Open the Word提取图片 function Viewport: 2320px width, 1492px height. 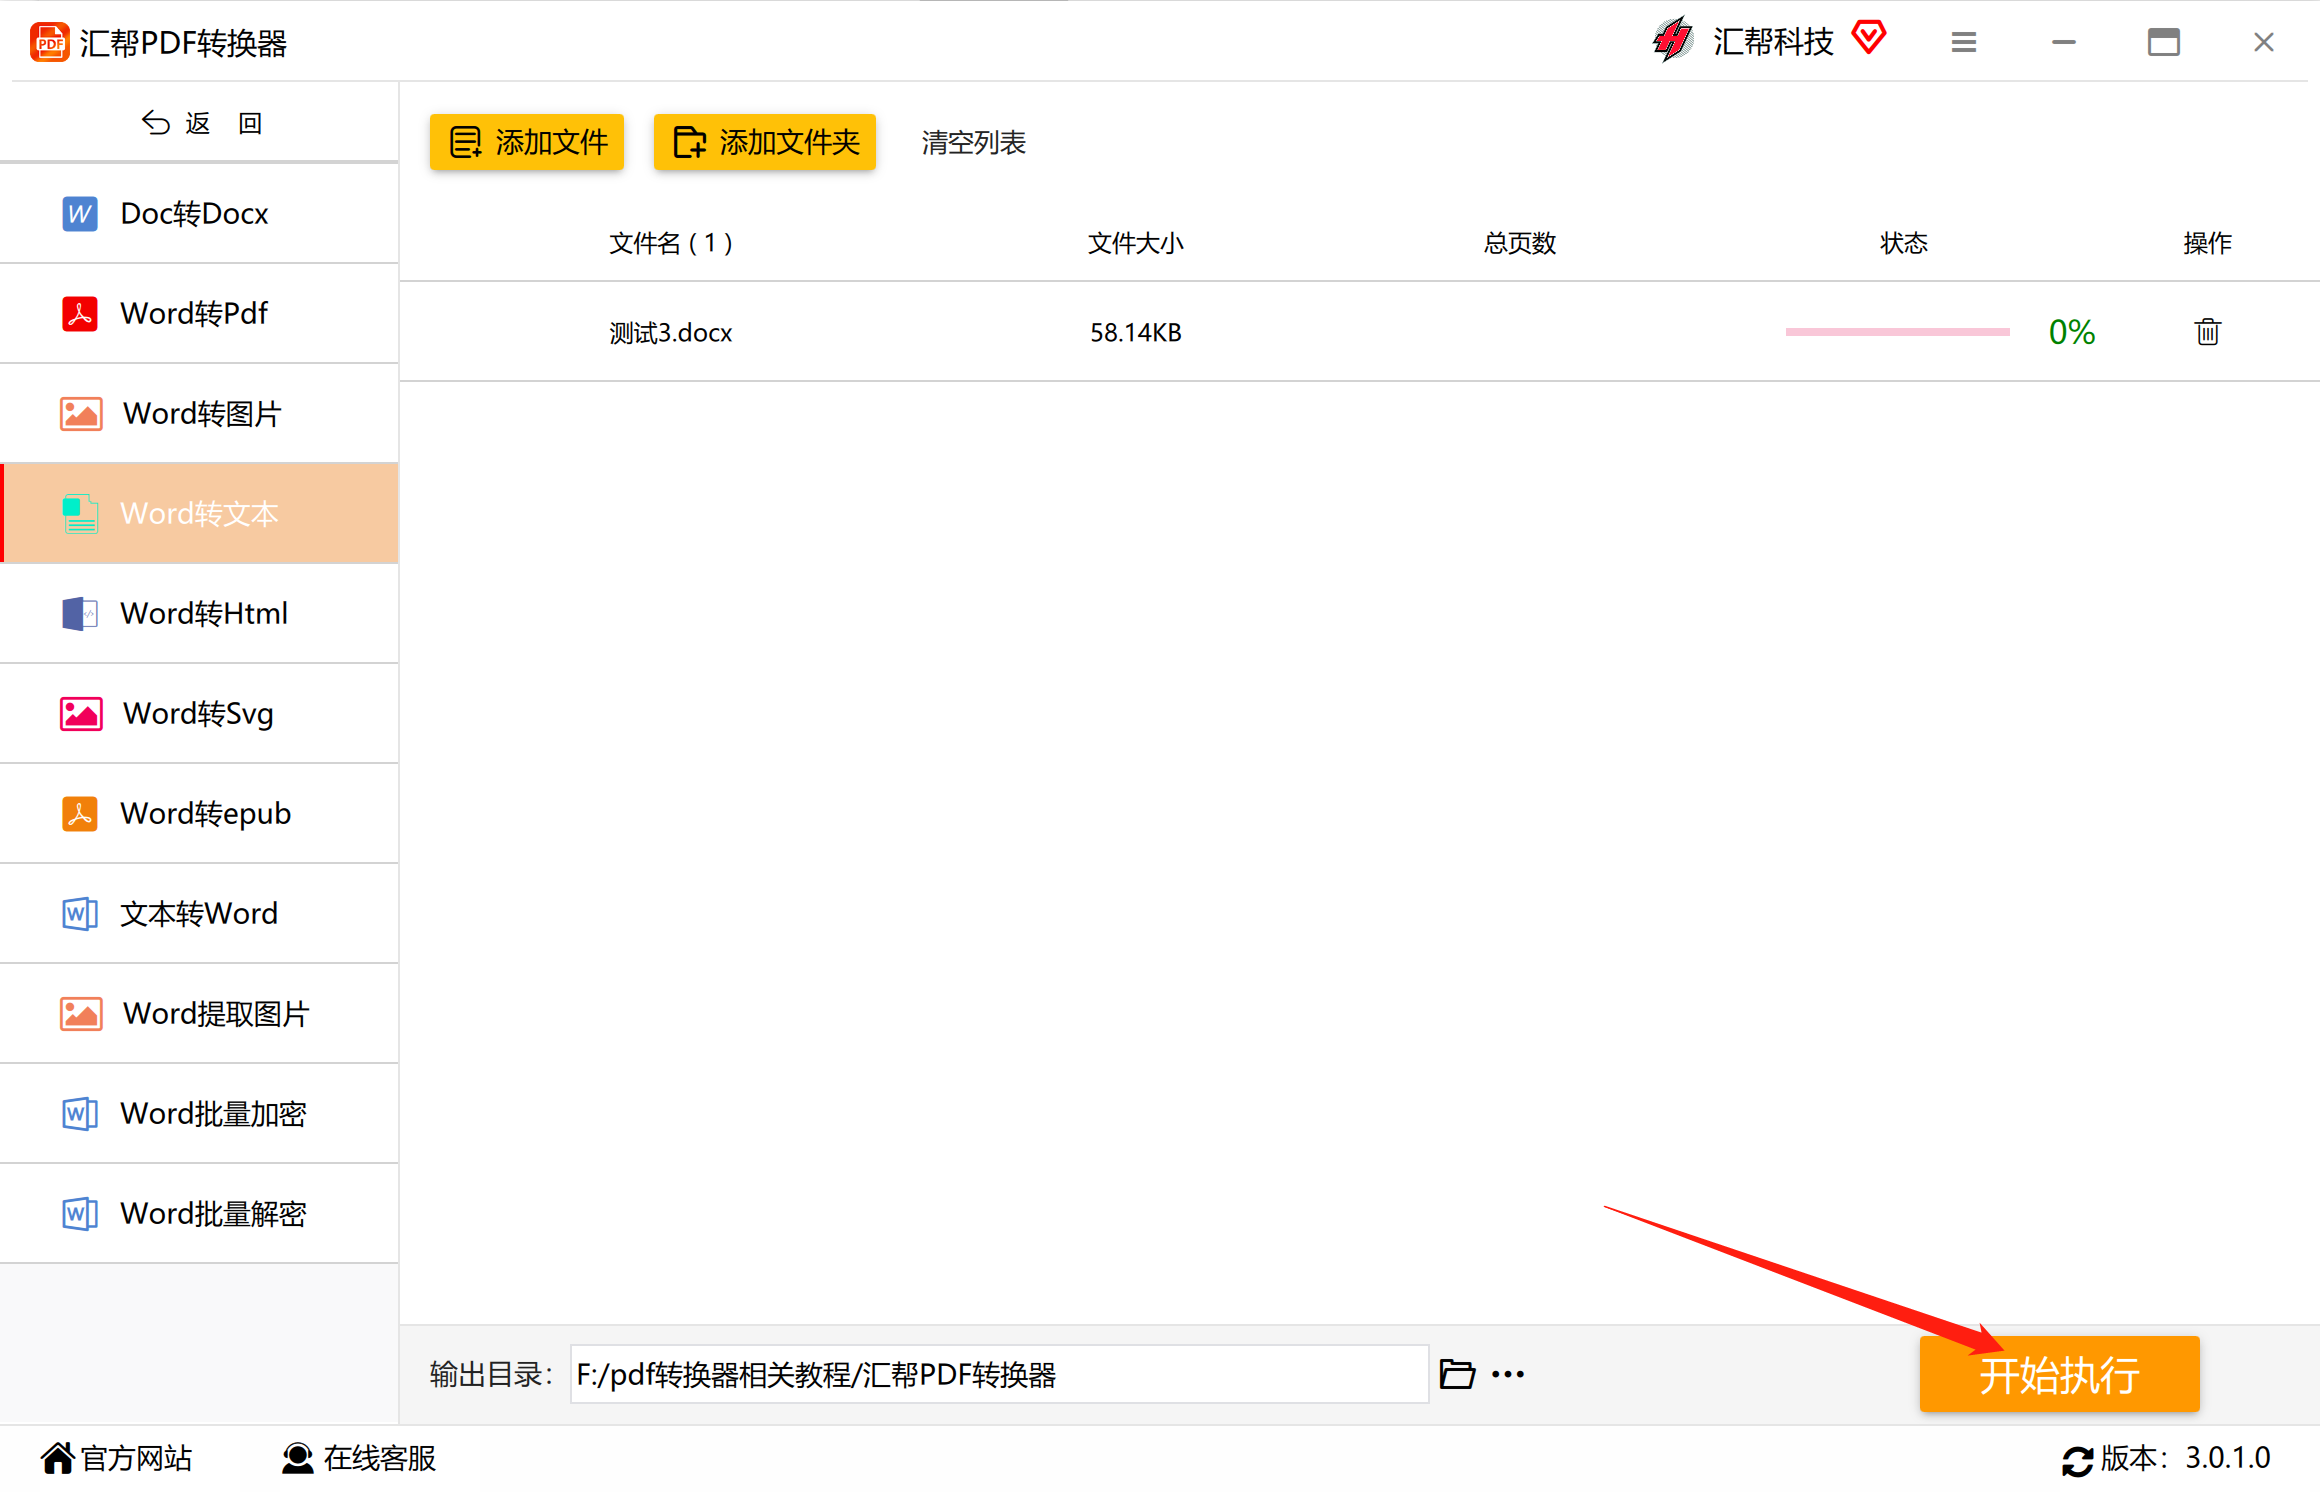pos(199,1014)
